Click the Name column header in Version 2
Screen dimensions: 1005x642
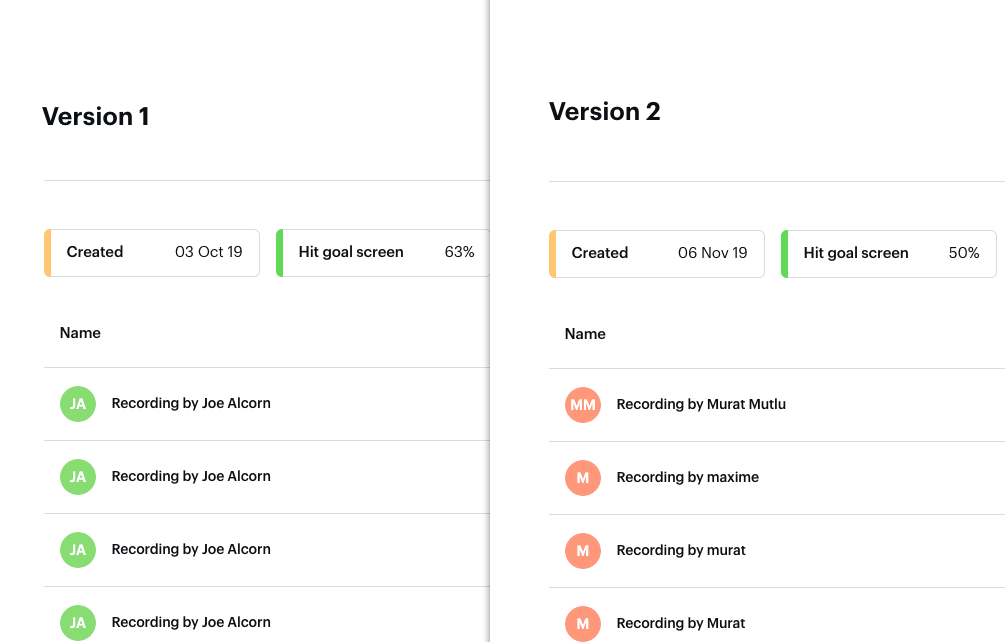(585, 334)
